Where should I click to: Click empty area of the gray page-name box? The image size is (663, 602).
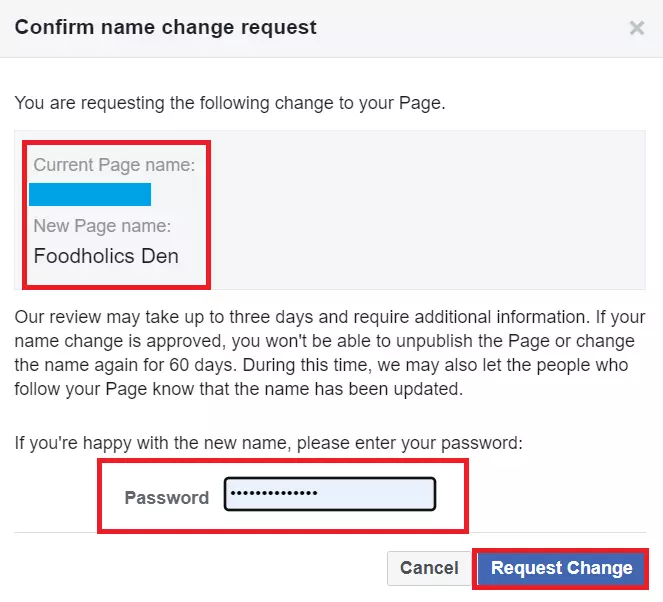click(430, 210)
